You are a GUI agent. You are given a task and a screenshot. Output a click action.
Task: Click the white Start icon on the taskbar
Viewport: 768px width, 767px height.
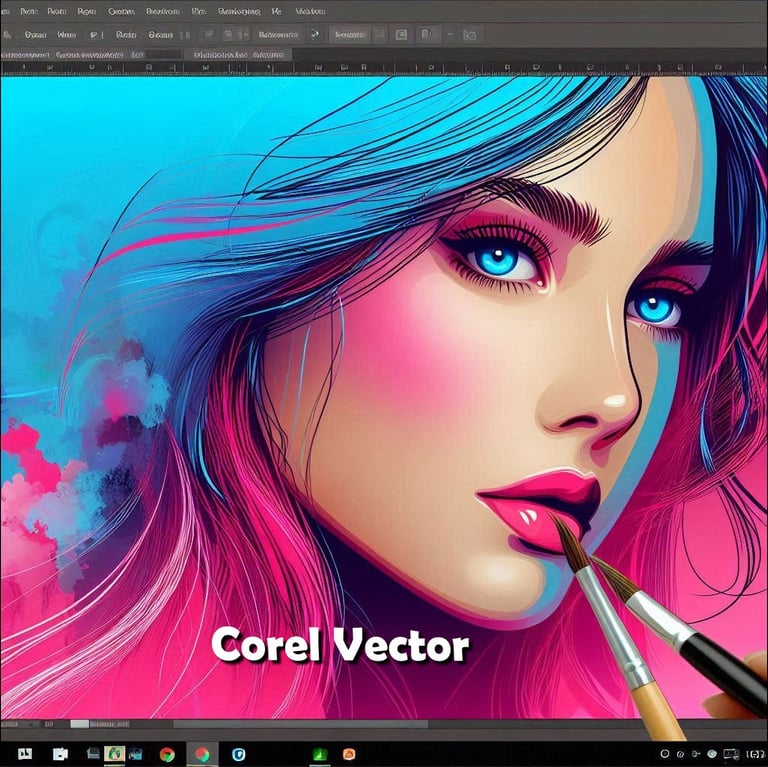point(25,754)
